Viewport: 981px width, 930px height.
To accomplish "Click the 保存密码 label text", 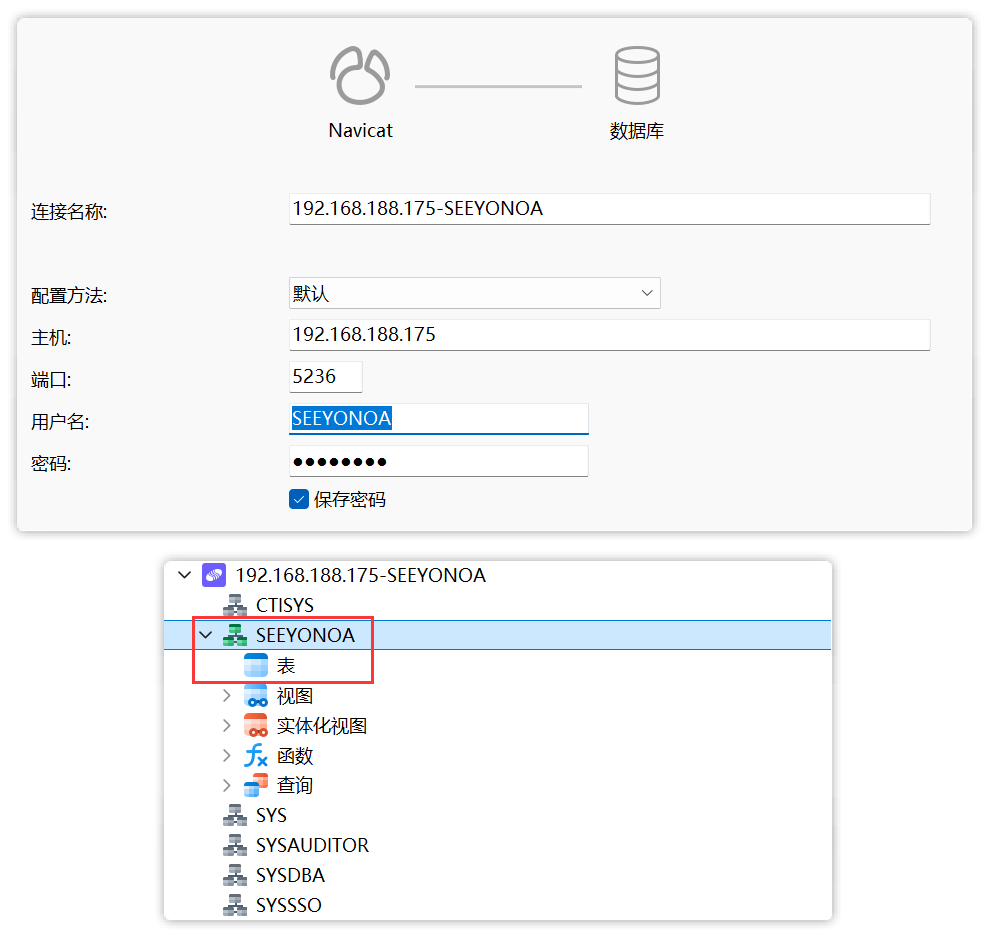I will [350, 499].
